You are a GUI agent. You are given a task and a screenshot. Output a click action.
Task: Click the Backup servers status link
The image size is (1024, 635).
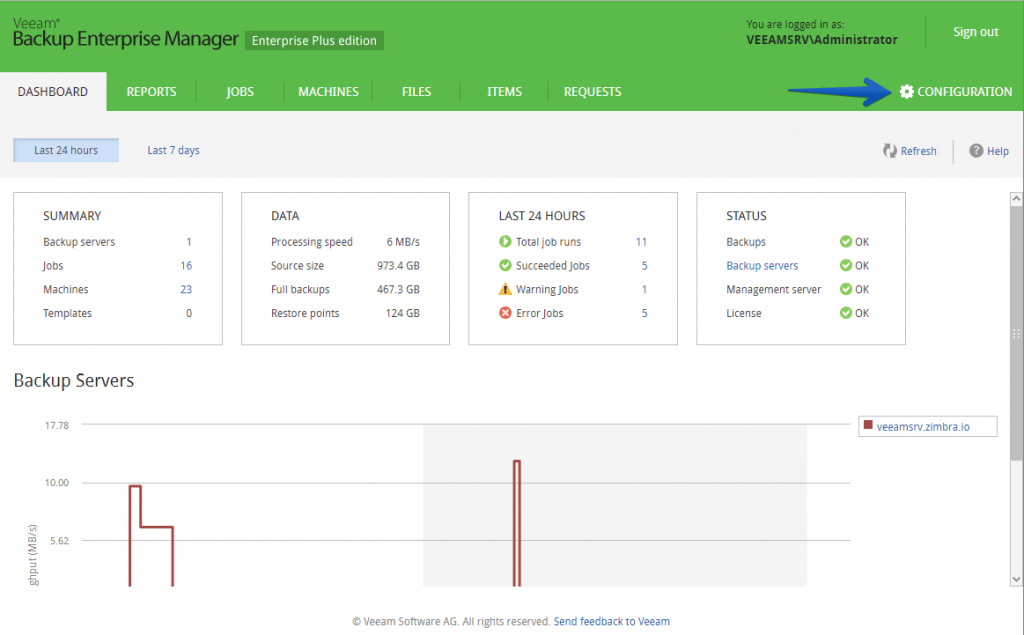(x=762, y=265)
